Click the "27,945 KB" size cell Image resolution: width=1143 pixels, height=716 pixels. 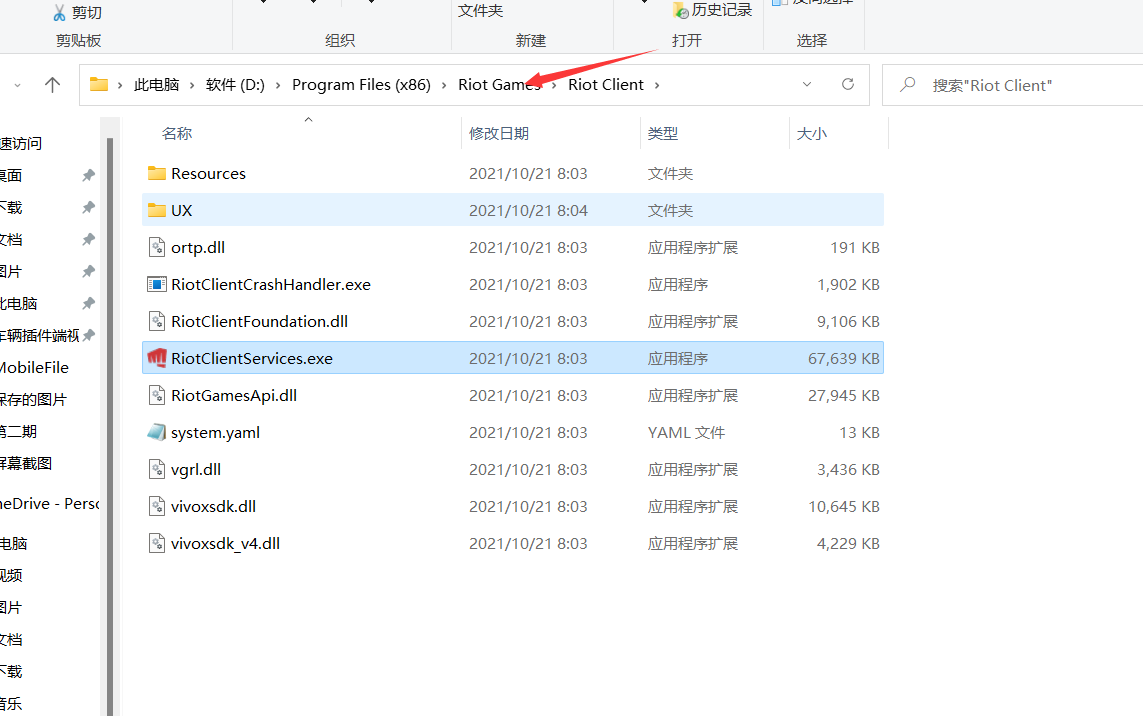(843, 396)
